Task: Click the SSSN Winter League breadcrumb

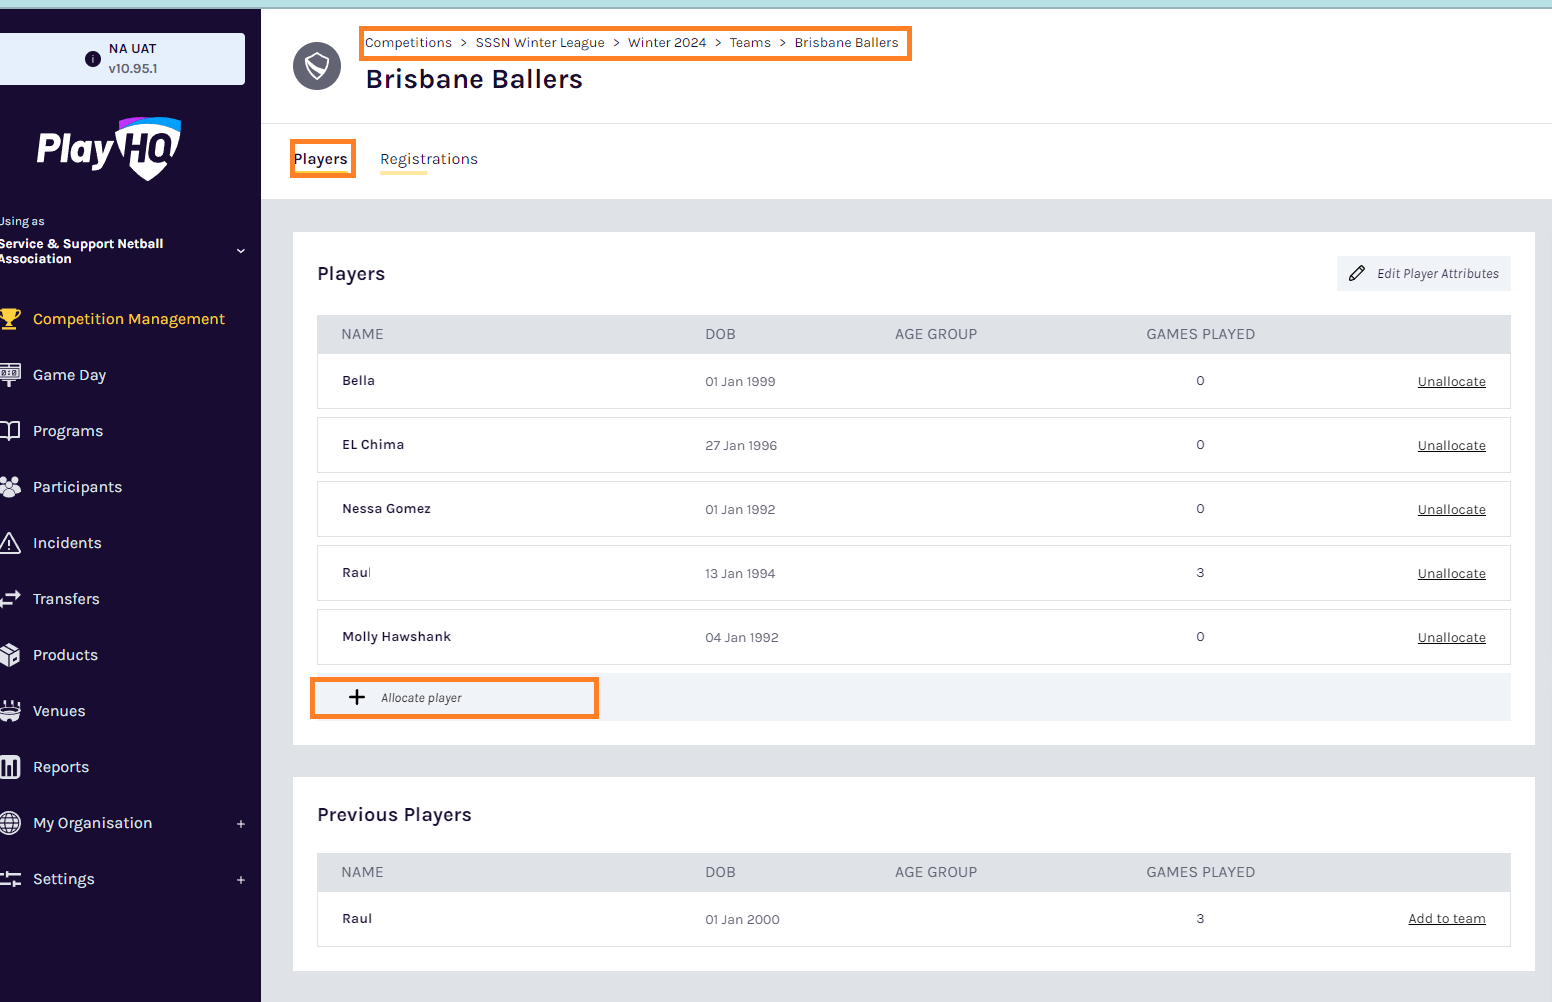Action: pyautogui.click(x=540, y=42)
